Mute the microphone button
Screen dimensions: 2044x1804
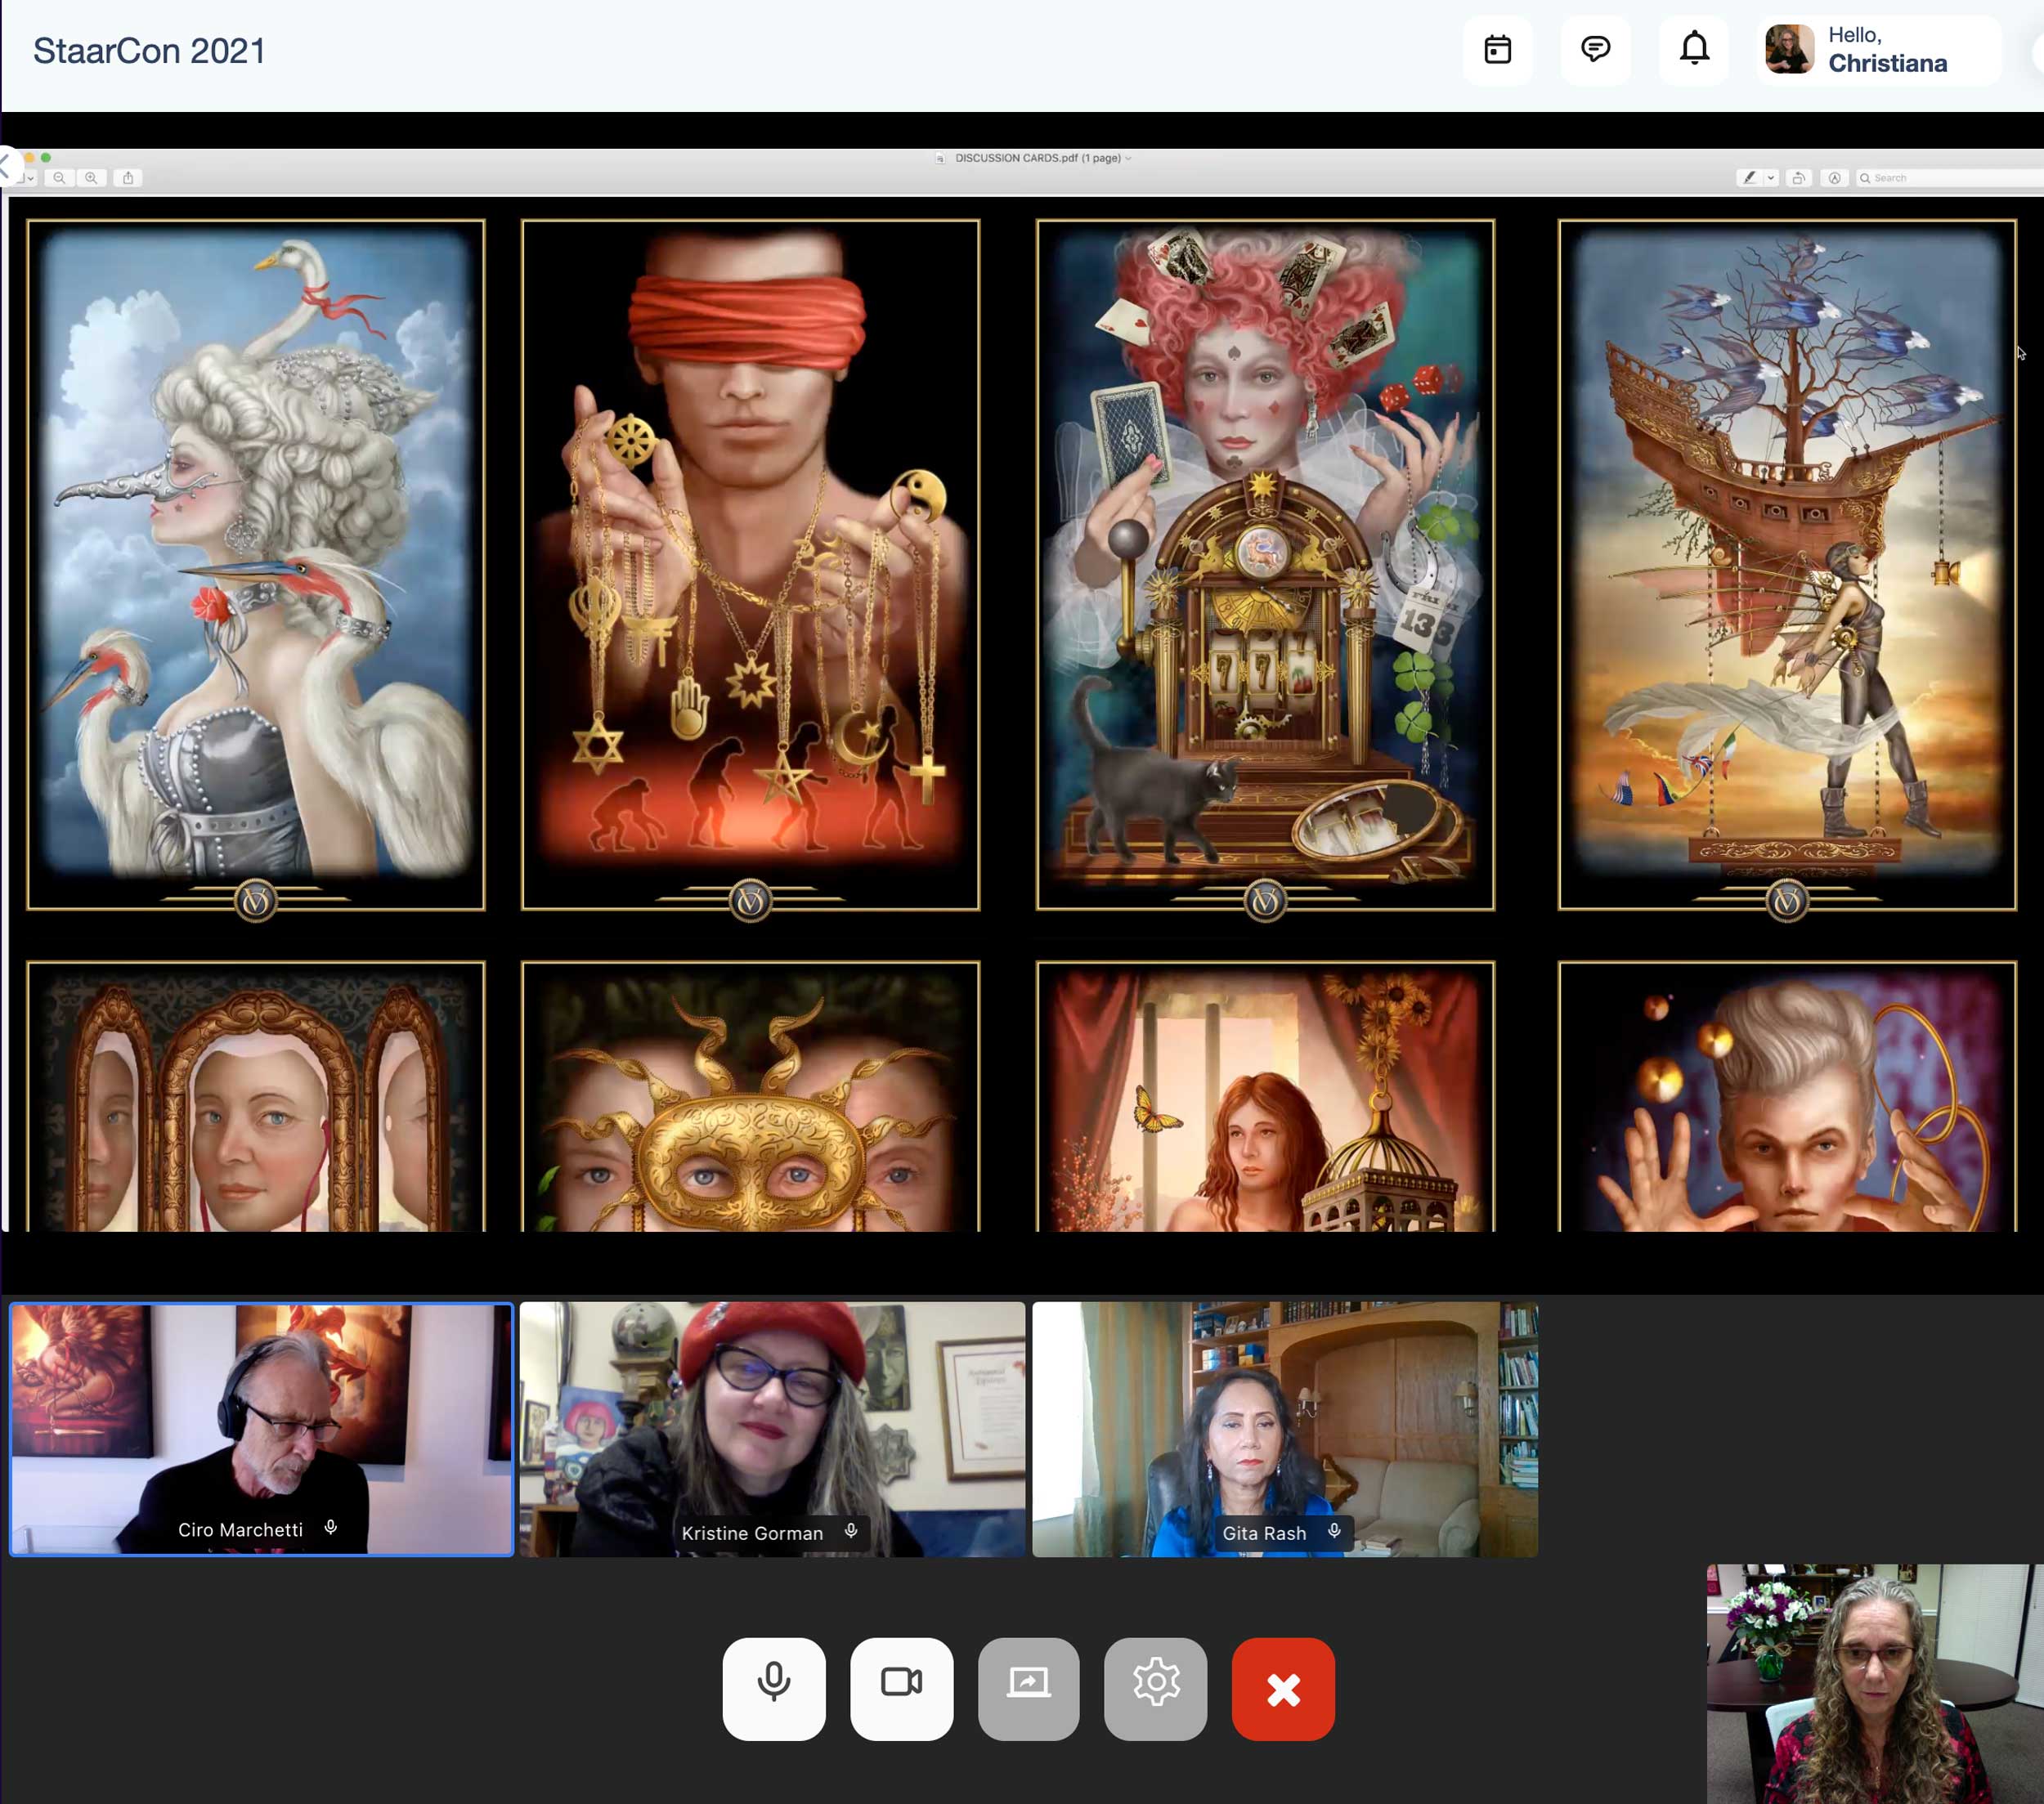[773, 1688]
